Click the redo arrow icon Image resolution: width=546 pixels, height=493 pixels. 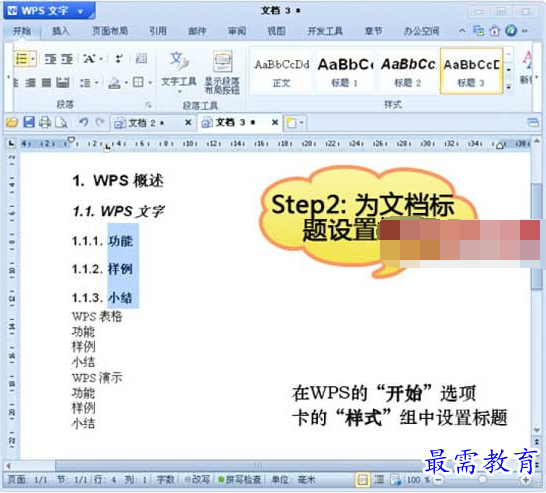[x=100, y=122]
